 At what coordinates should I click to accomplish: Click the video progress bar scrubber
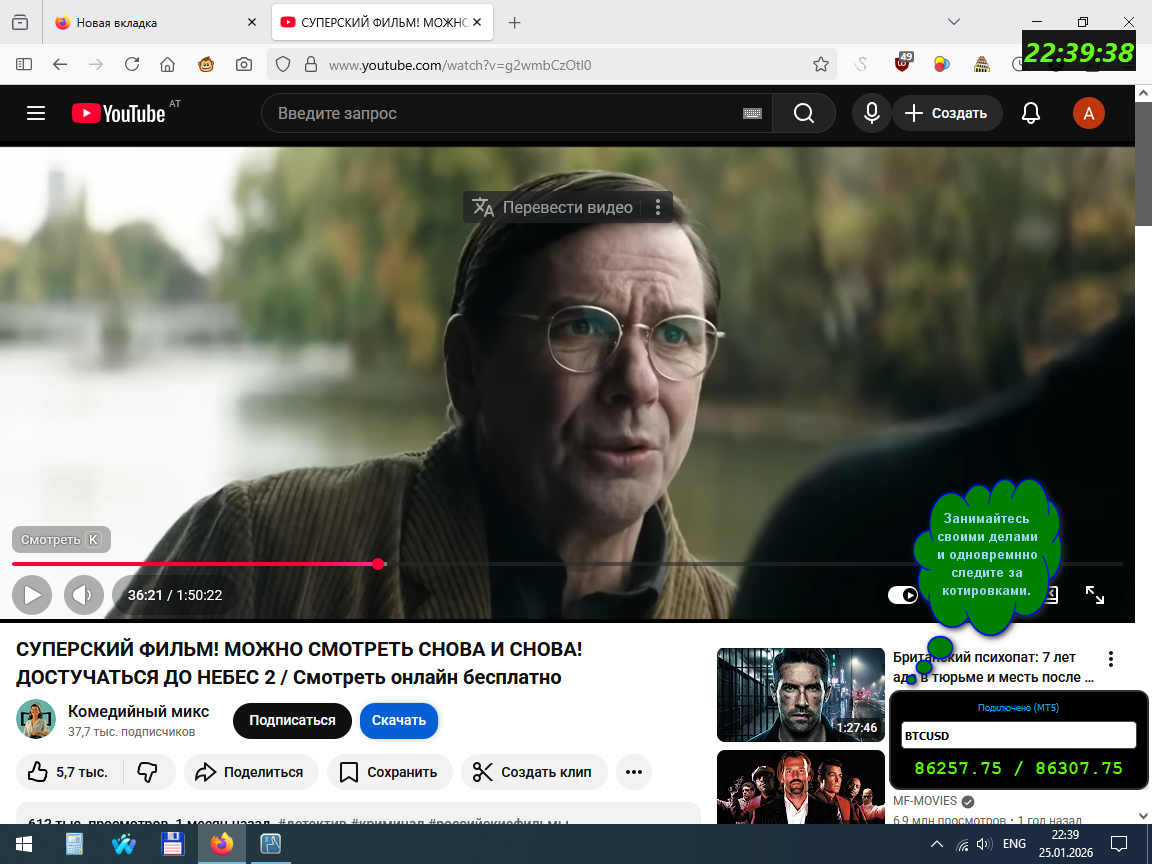(378, 564)
